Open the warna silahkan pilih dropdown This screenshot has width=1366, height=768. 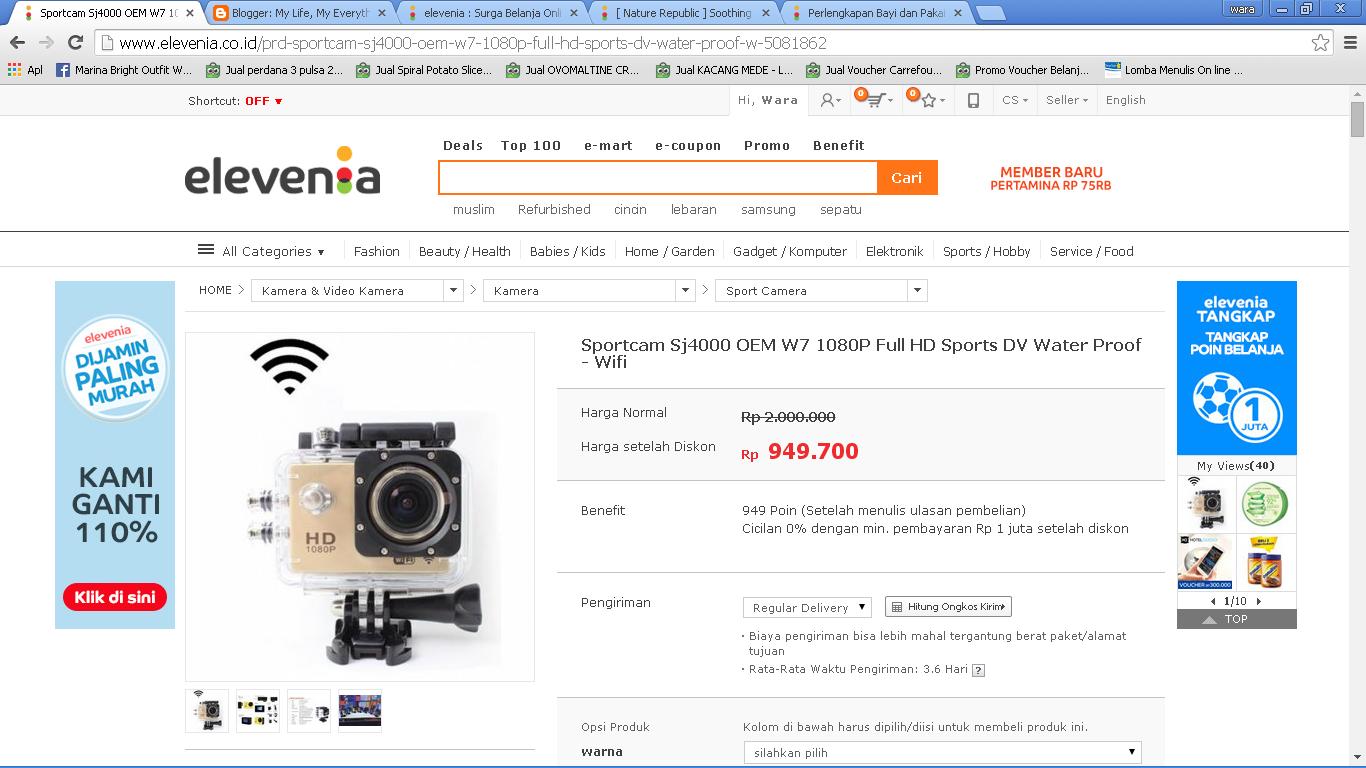point(942,752)
